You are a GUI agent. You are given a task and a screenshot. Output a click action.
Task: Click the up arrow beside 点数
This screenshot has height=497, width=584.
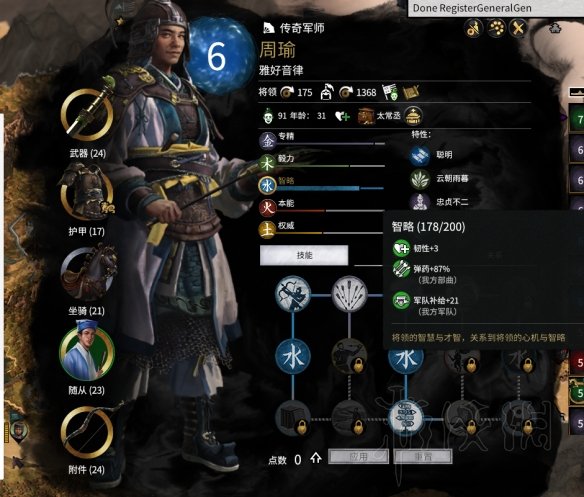pyautogui.click(x=316, y=458)
